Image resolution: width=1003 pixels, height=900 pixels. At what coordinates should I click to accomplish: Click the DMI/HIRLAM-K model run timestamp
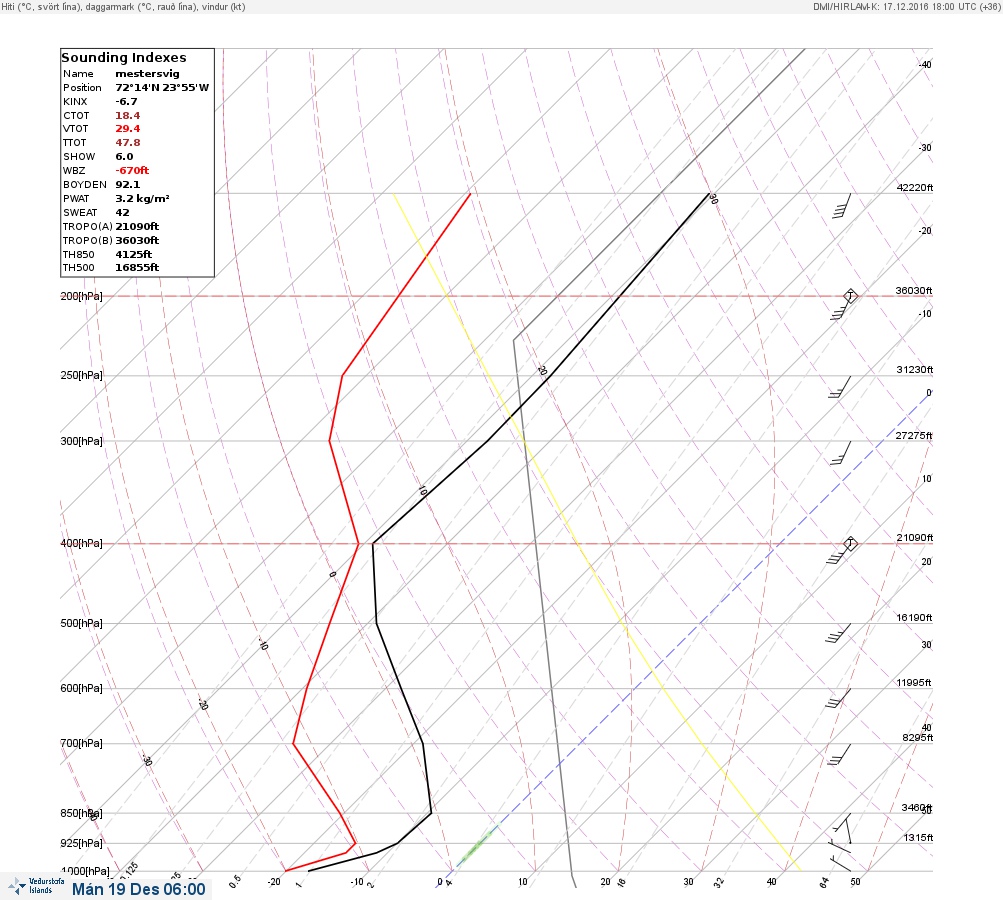click(x=906, y=7)
